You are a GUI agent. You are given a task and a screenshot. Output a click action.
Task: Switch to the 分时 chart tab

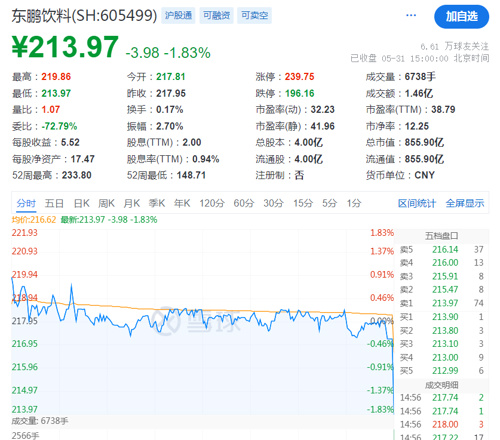coord(26,203)
